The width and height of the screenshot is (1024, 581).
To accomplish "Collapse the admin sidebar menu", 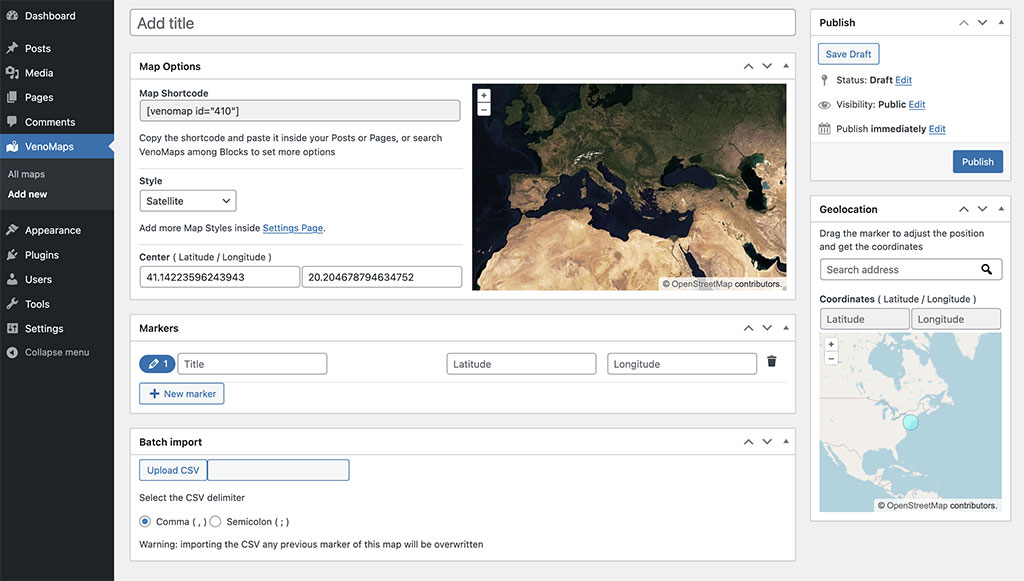I will (x=57, y=353).
